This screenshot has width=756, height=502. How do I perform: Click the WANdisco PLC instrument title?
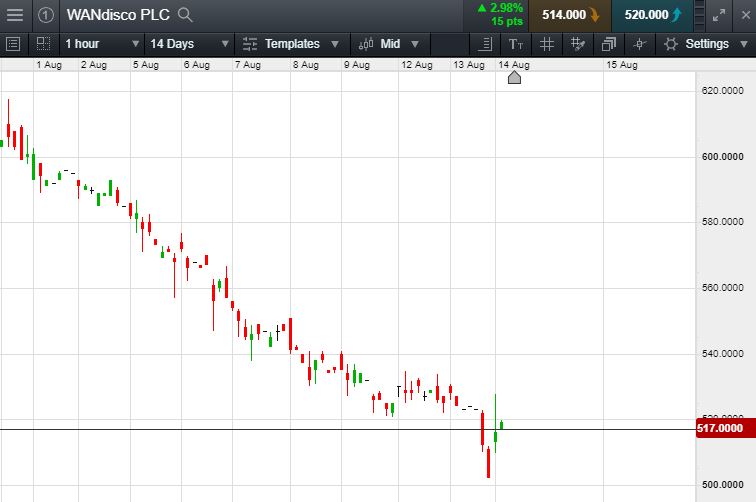118,15
